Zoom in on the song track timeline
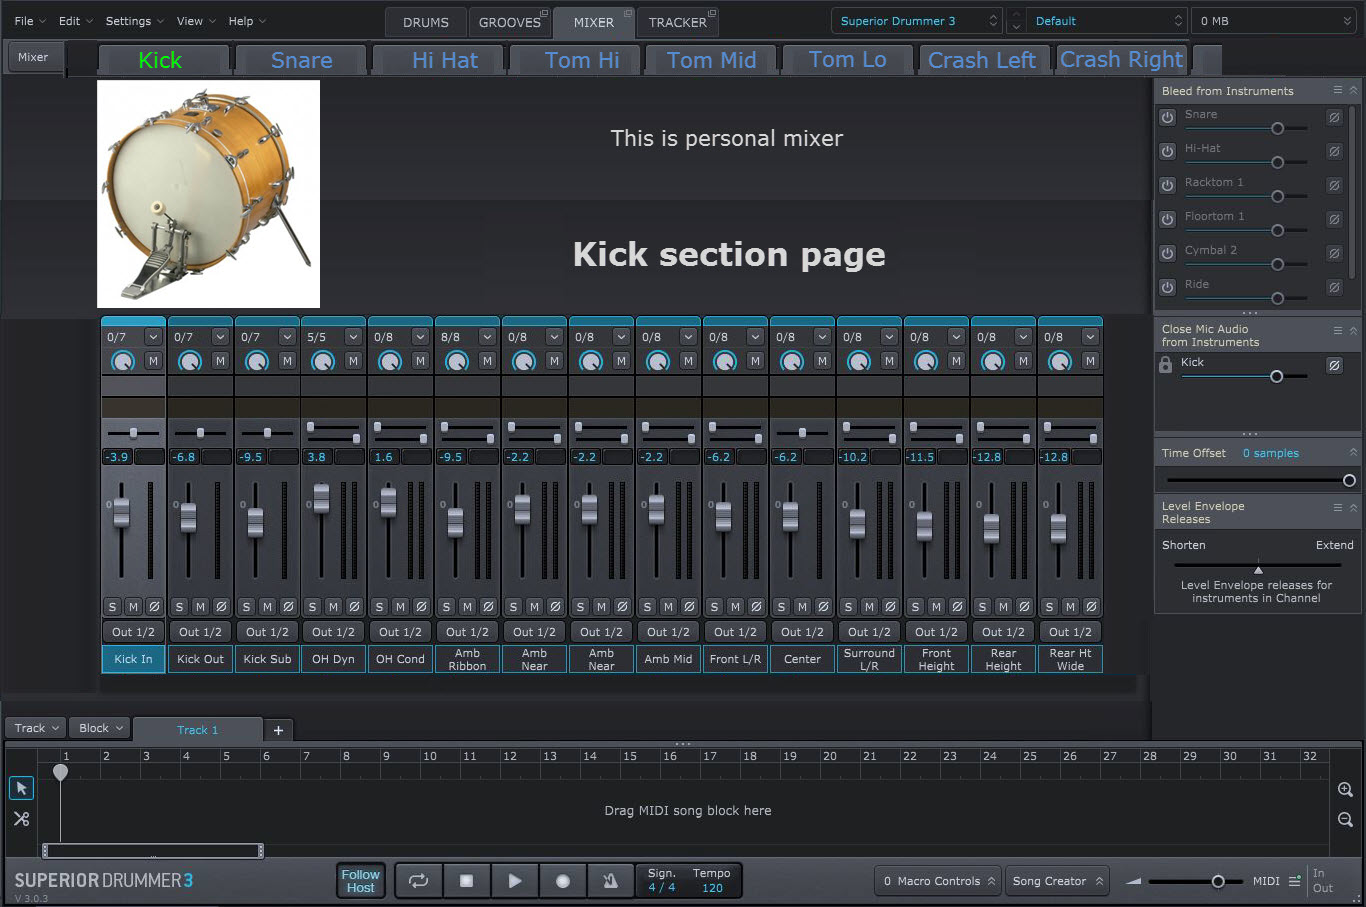The height and width of the screenshot is (907, 1366). pyautogui.click(x=1345, y=790)
